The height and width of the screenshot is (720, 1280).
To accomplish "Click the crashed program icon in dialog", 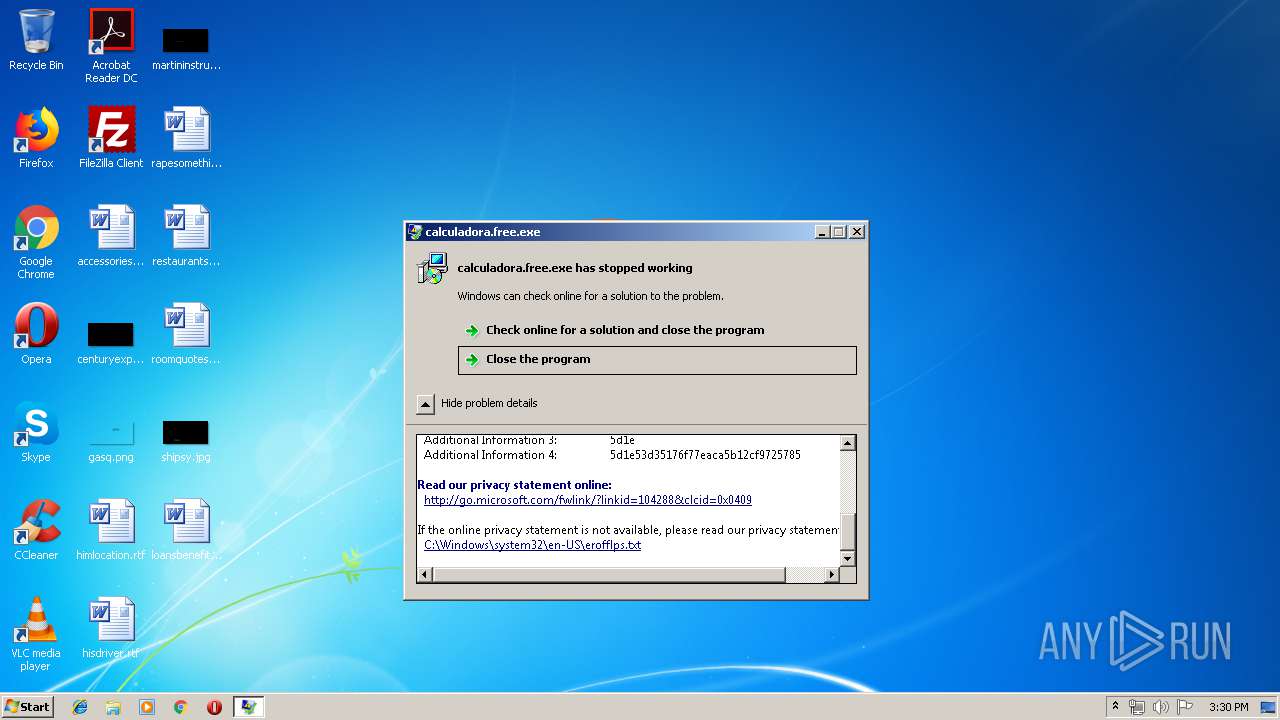I will tap(433, 268).
